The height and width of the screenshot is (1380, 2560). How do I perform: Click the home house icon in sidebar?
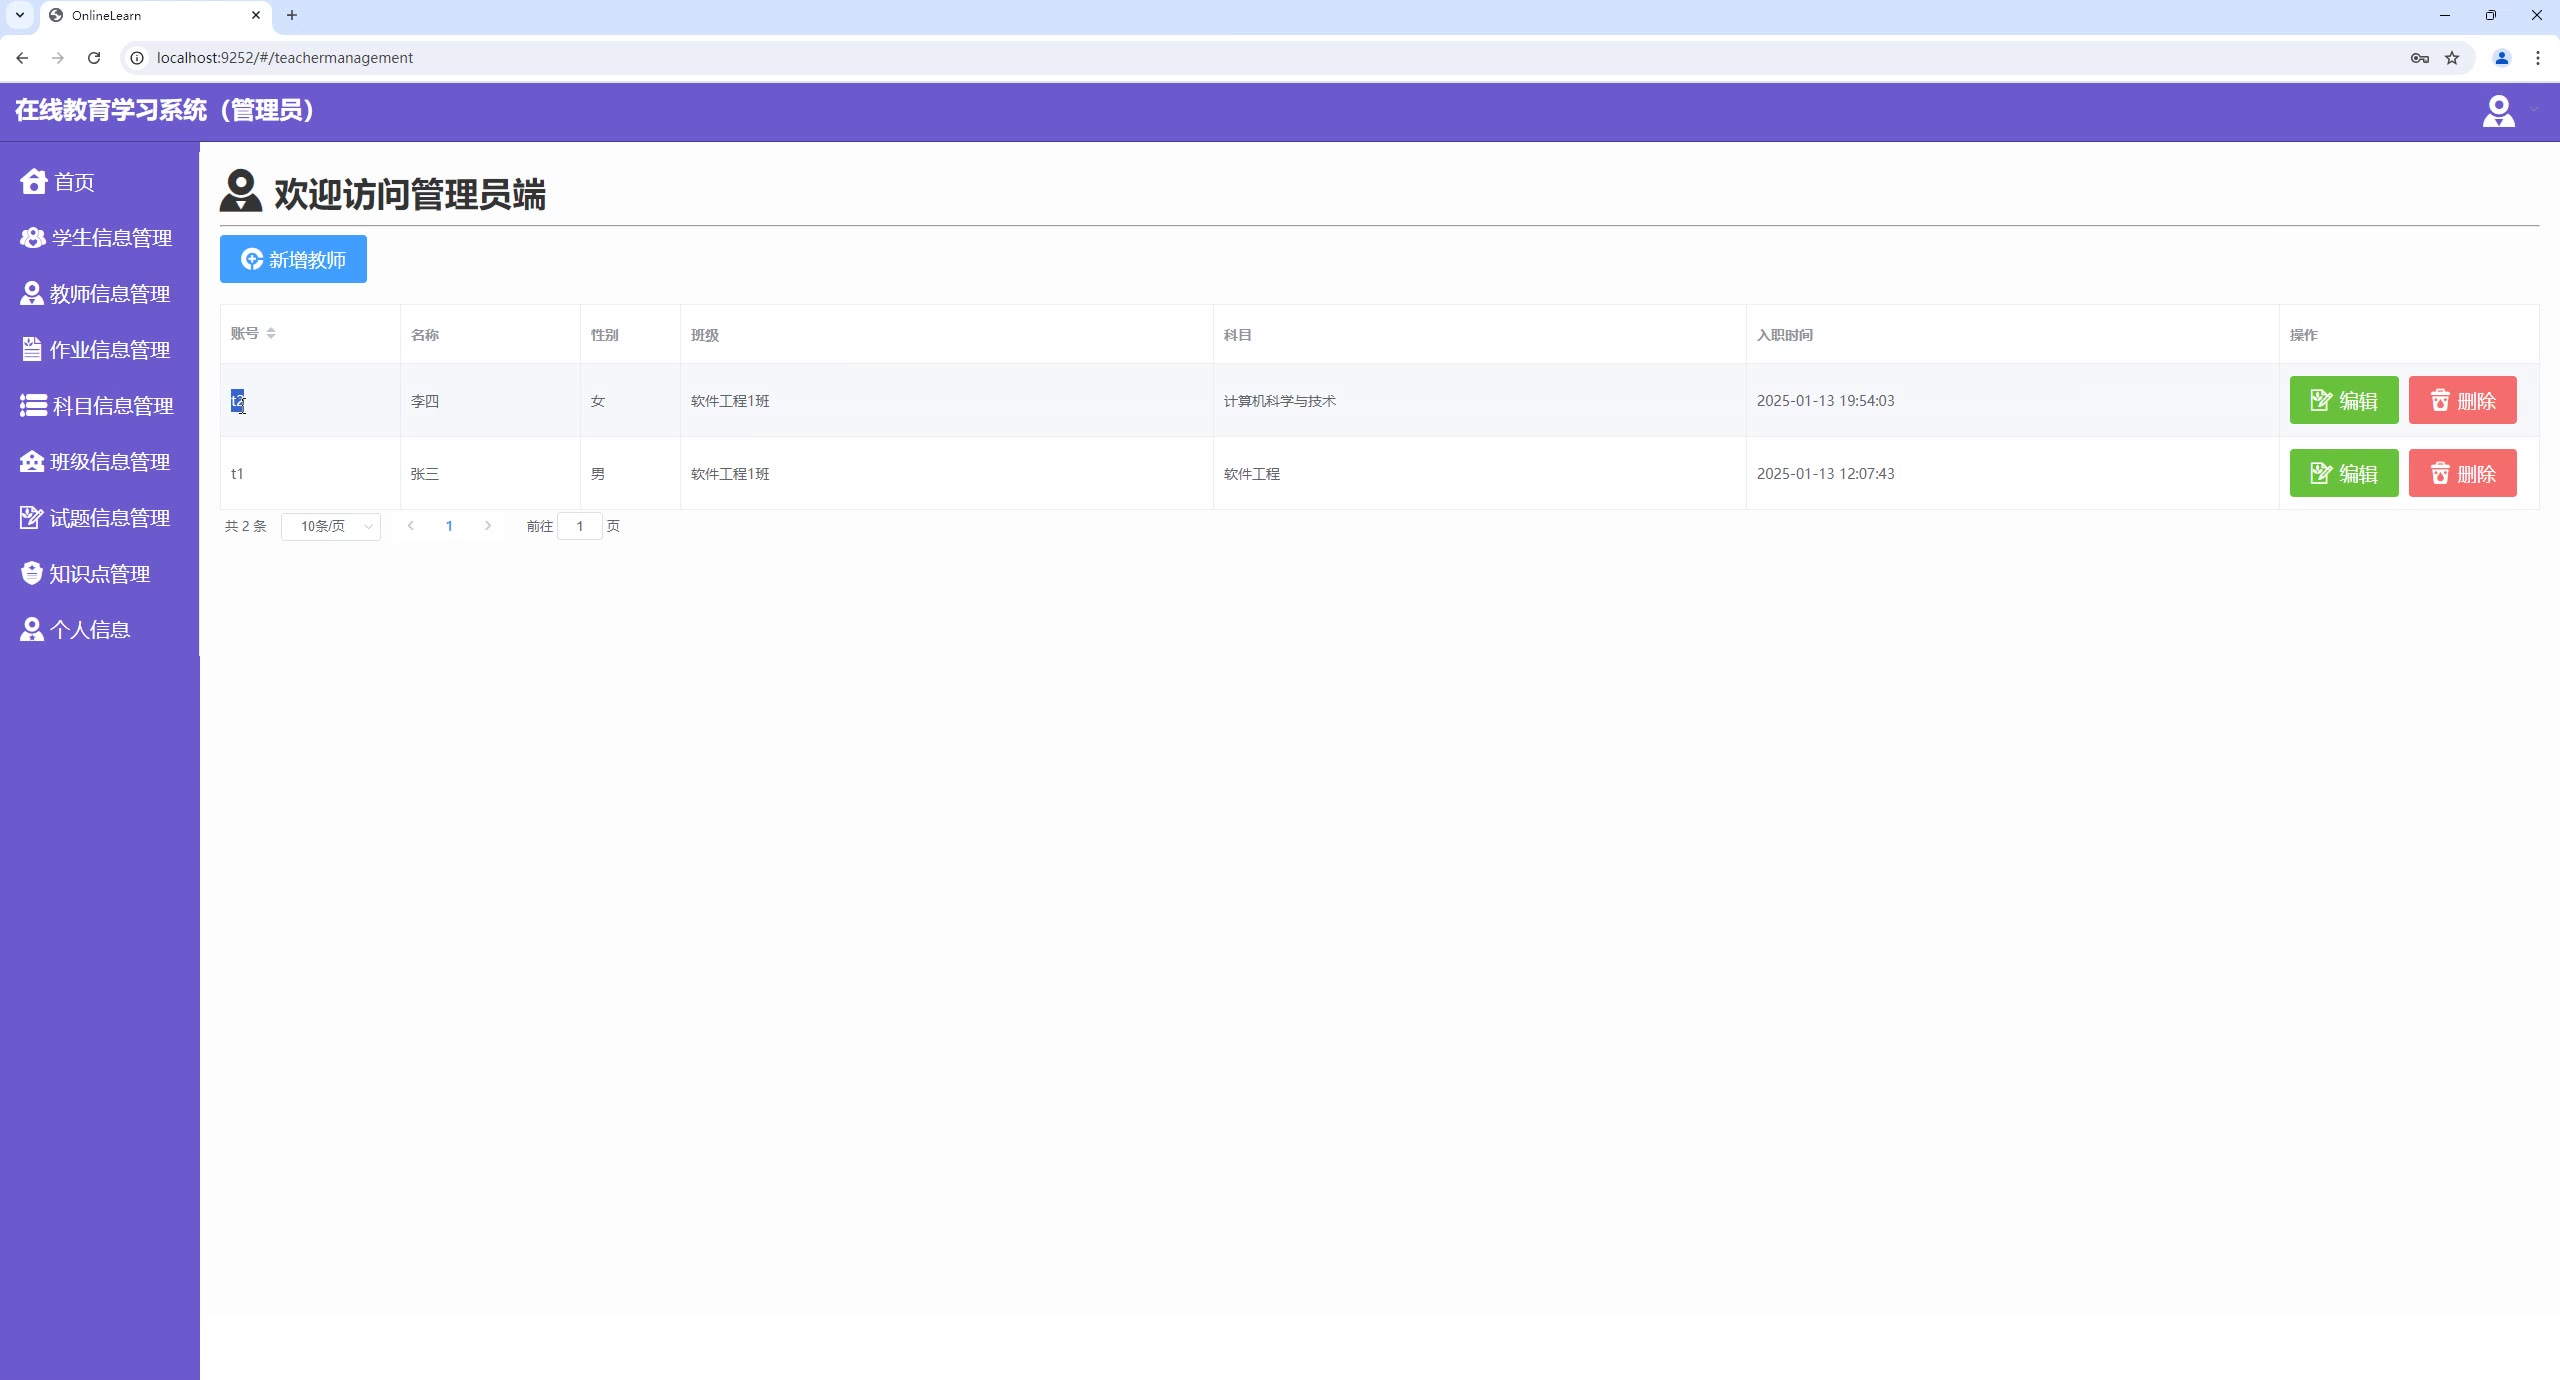[x=33, y=181]
